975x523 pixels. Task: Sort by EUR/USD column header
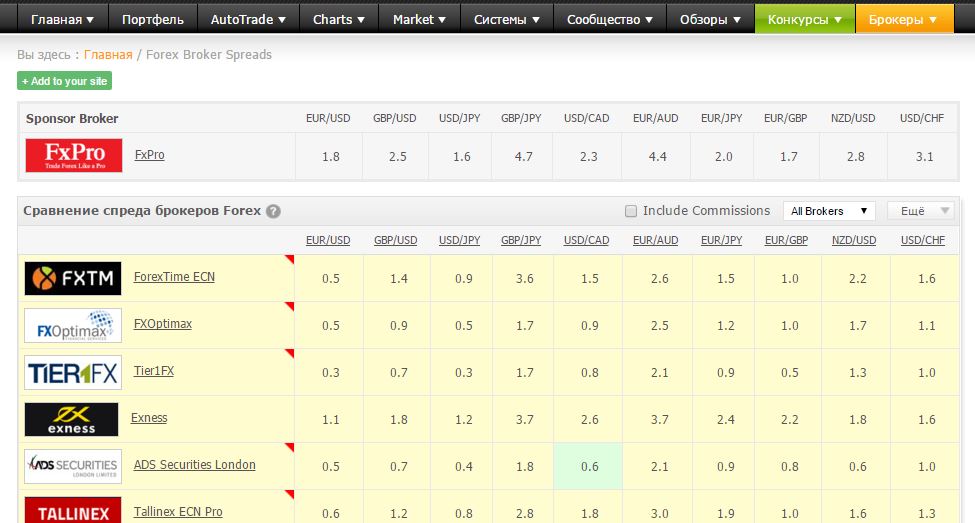[x=328, y=241]
